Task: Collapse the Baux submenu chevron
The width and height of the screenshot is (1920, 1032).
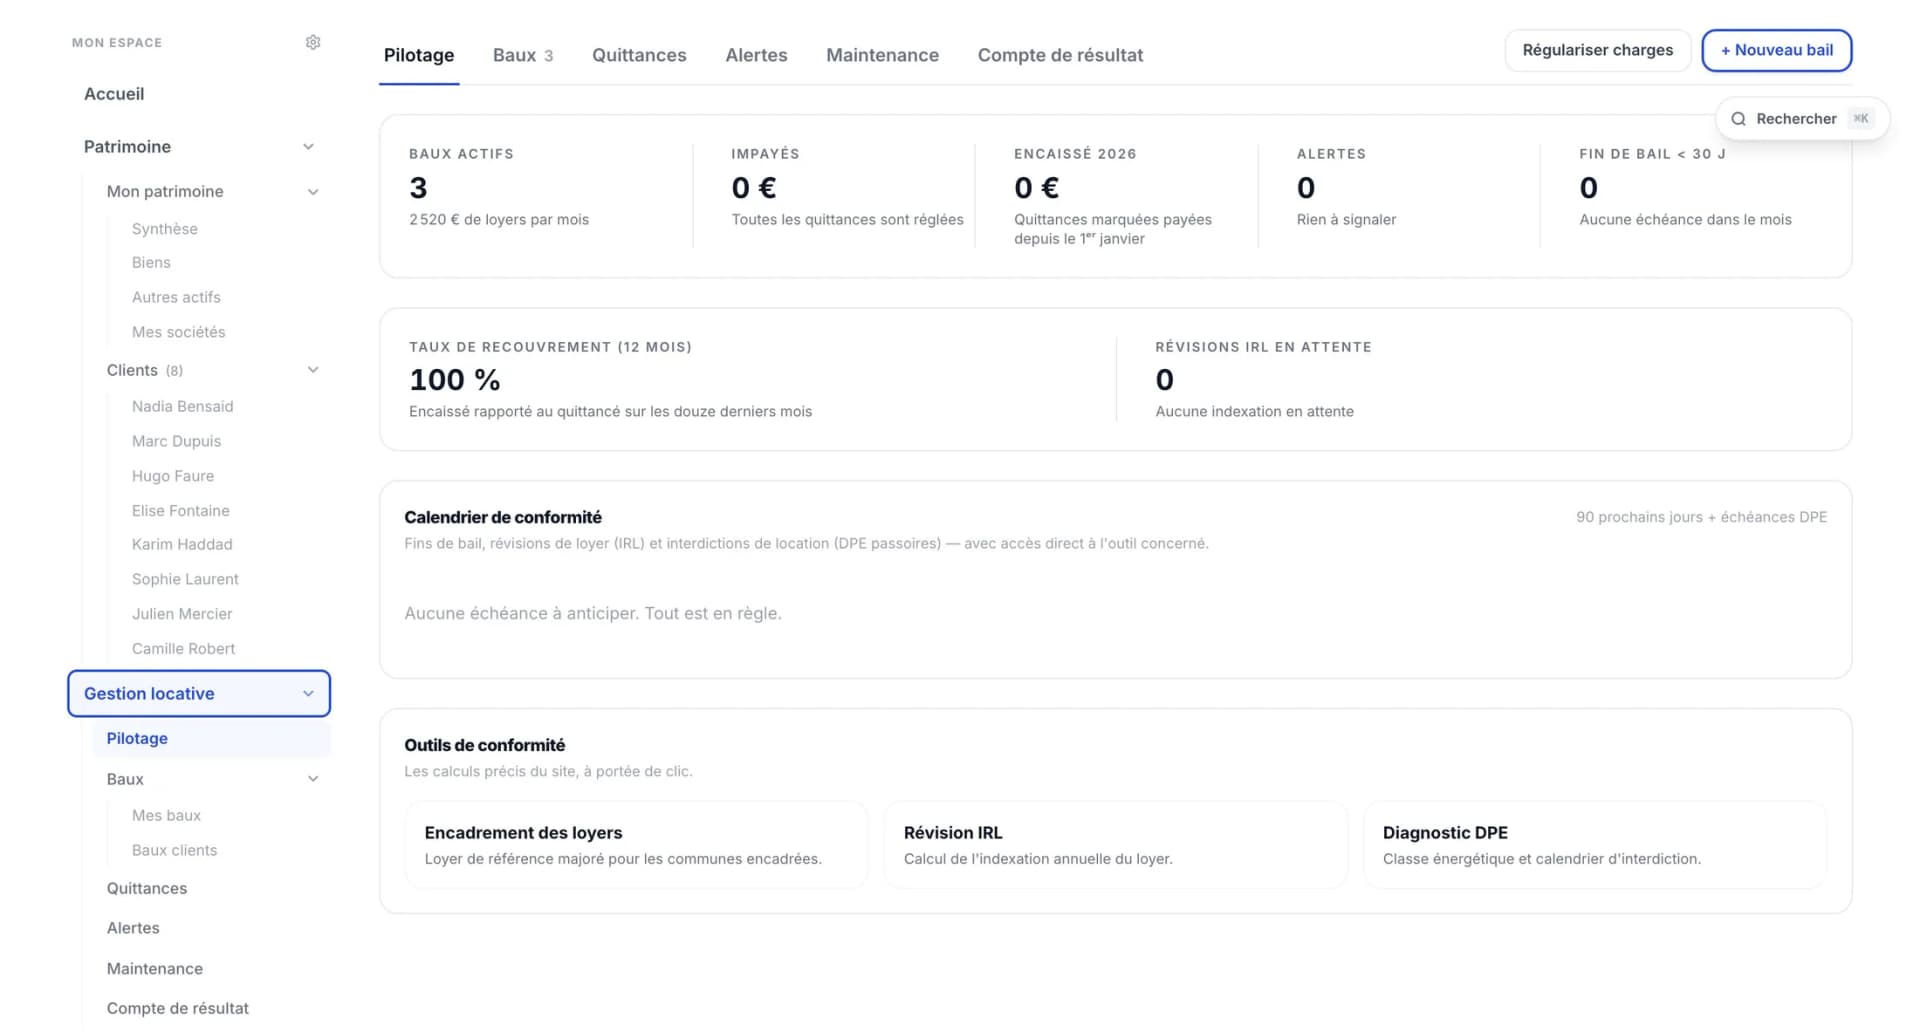Action: [313, 779]
